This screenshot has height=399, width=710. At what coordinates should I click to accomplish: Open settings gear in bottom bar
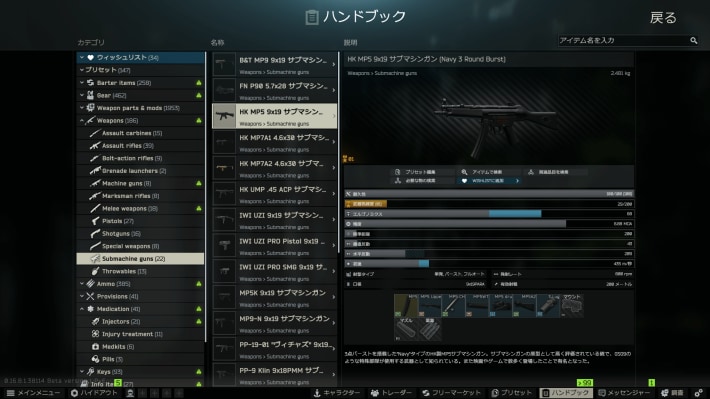tap(699, 393)
